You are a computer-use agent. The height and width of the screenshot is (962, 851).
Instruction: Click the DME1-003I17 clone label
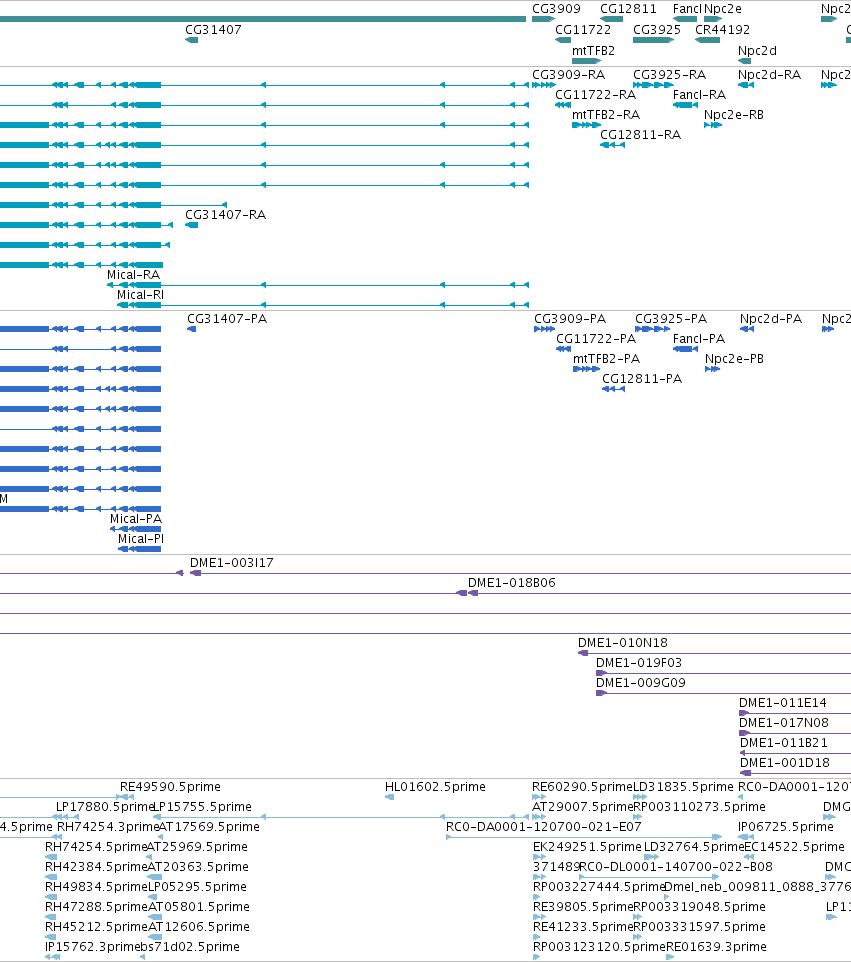click(x=231, y=563)
